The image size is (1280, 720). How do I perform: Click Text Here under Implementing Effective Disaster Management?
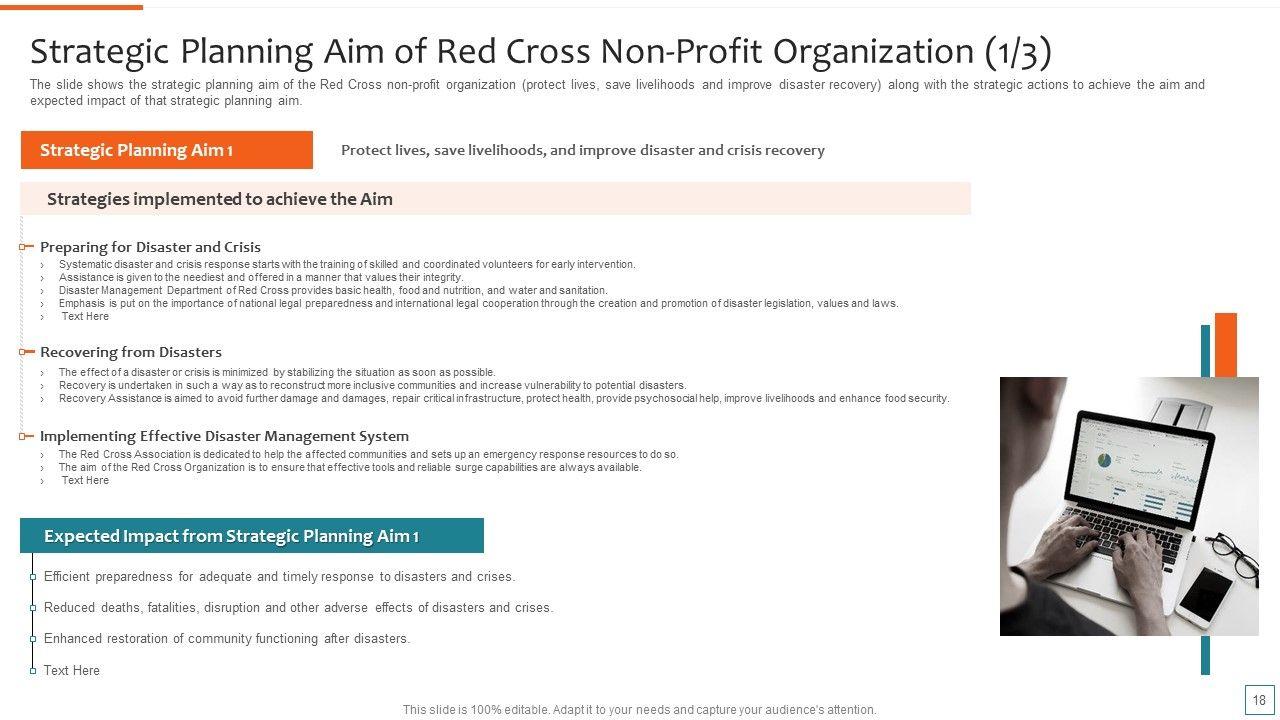coord(85,481)
